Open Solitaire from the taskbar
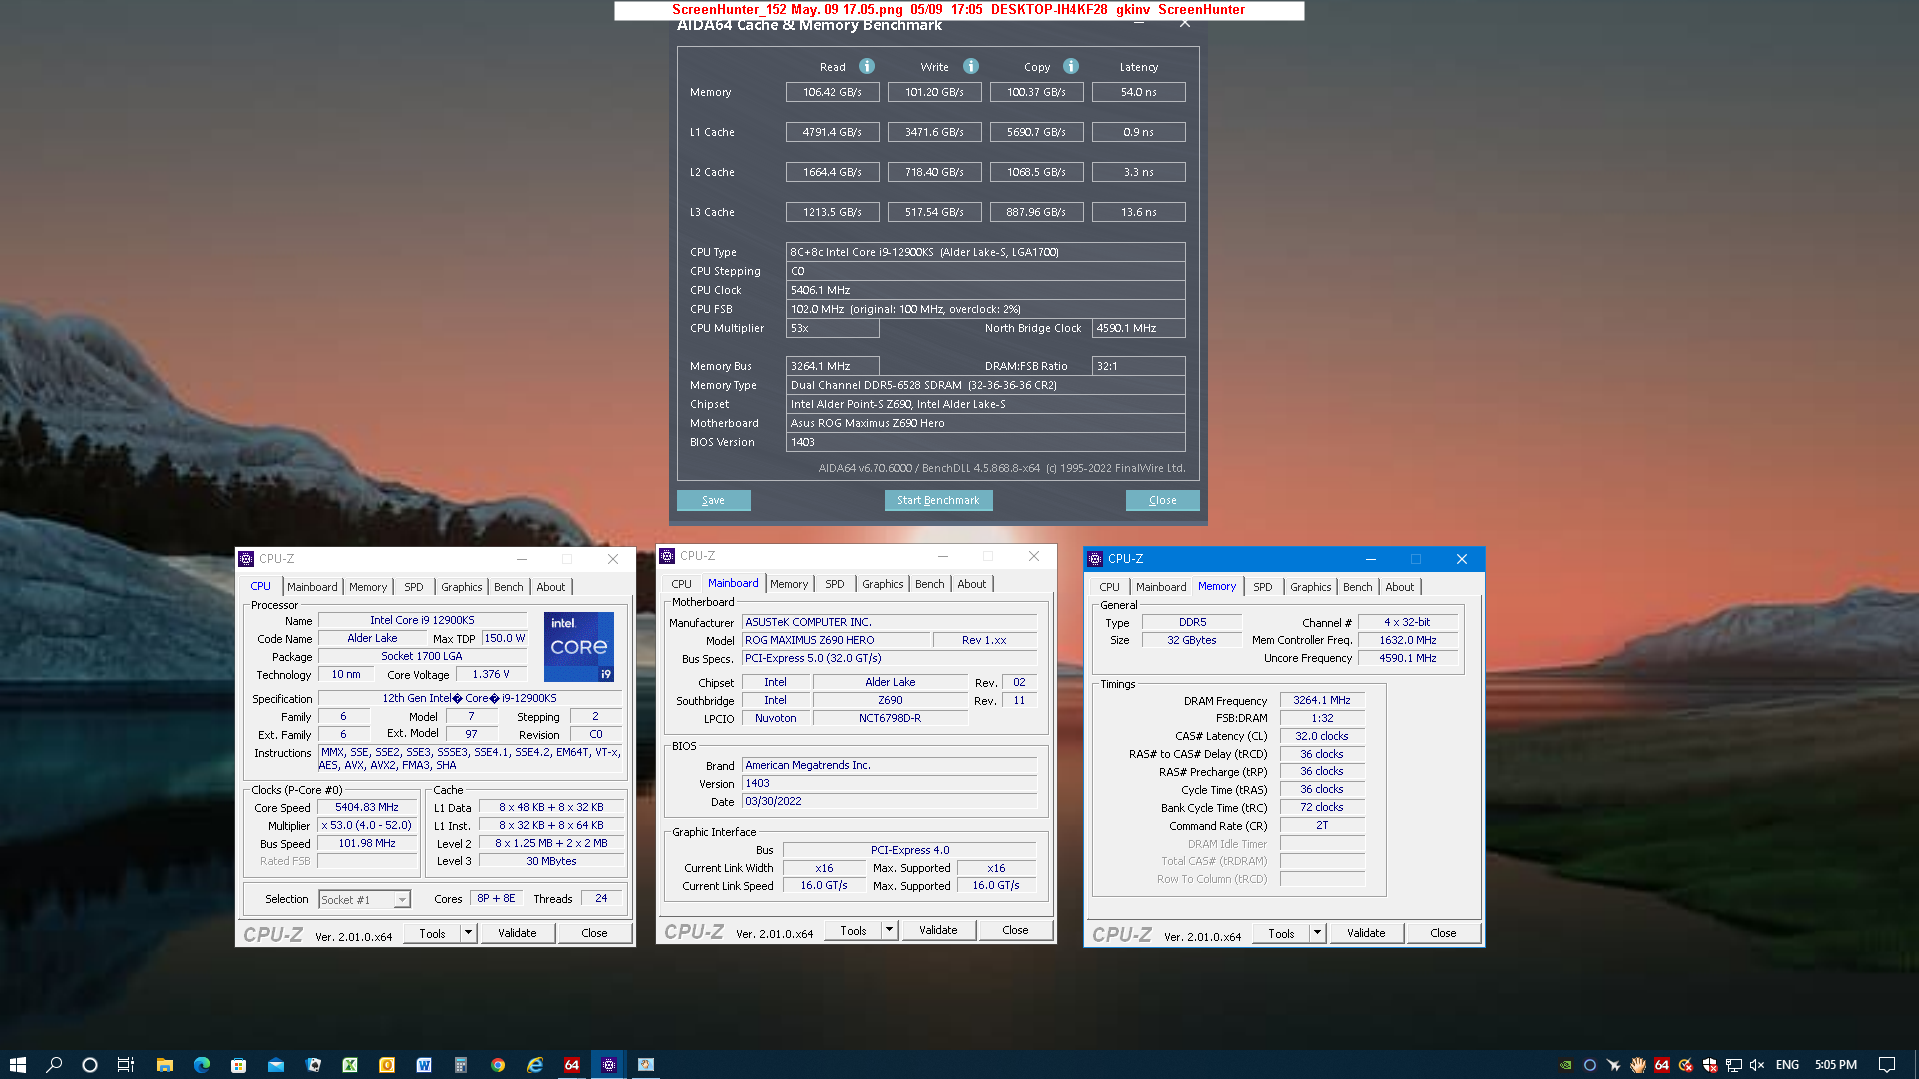The height and width of the screenshot is (1079, 1919). (x=313, y=1065)
